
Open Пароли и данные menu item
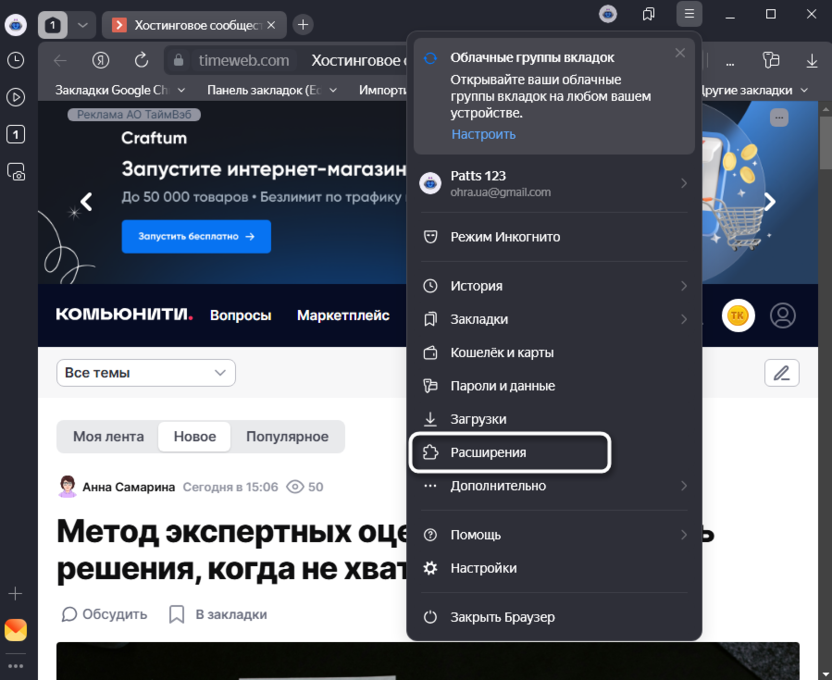(554, 386)
